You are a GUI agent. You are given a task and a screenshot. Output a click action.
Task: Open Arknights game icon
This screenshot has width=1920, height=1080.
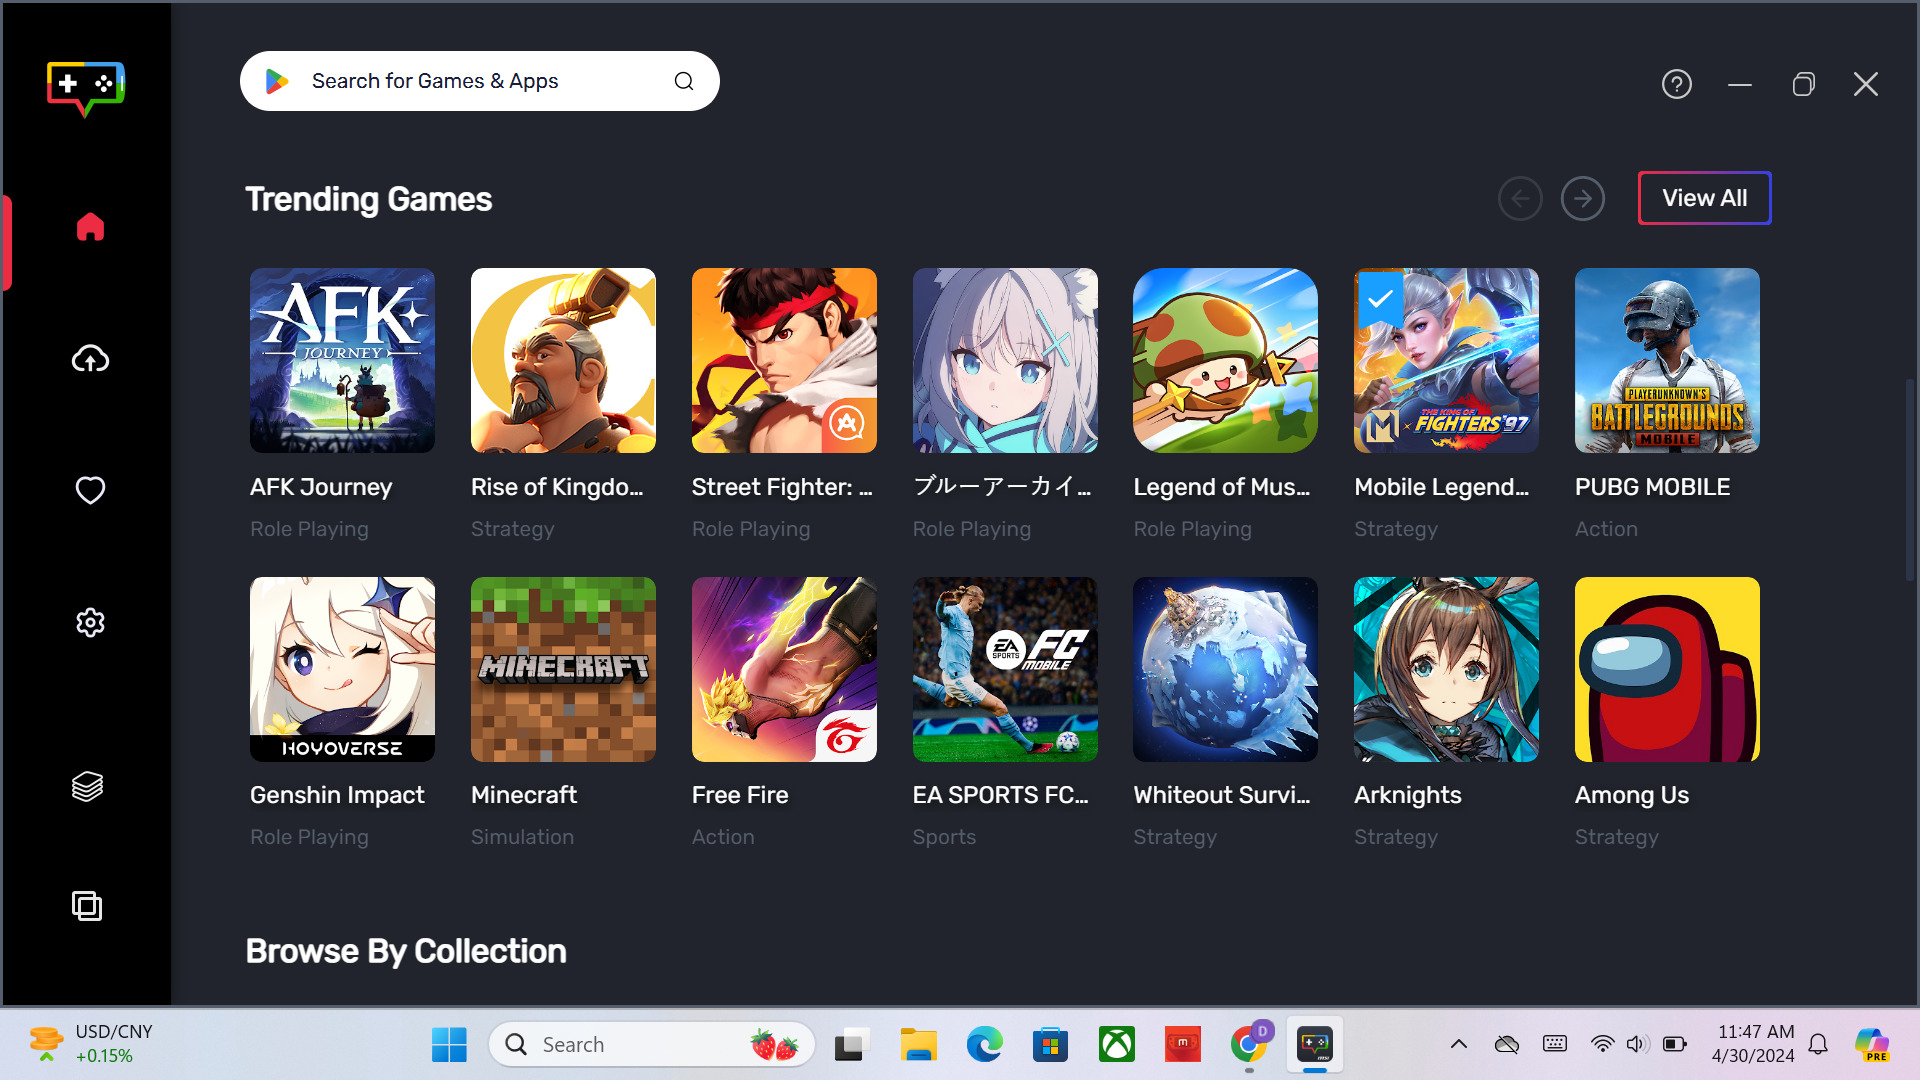click(1446, 669)
